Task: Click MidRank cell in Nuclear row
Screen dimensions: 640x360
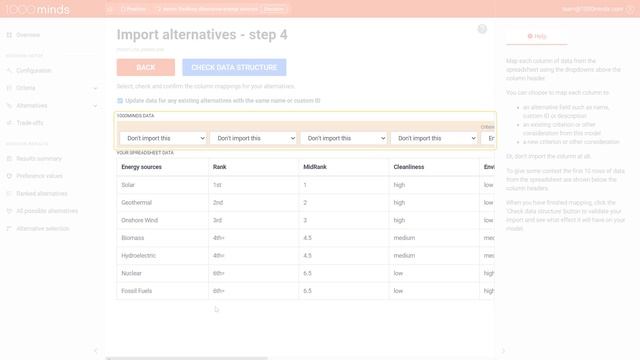Action: click(x=344, y=273)
